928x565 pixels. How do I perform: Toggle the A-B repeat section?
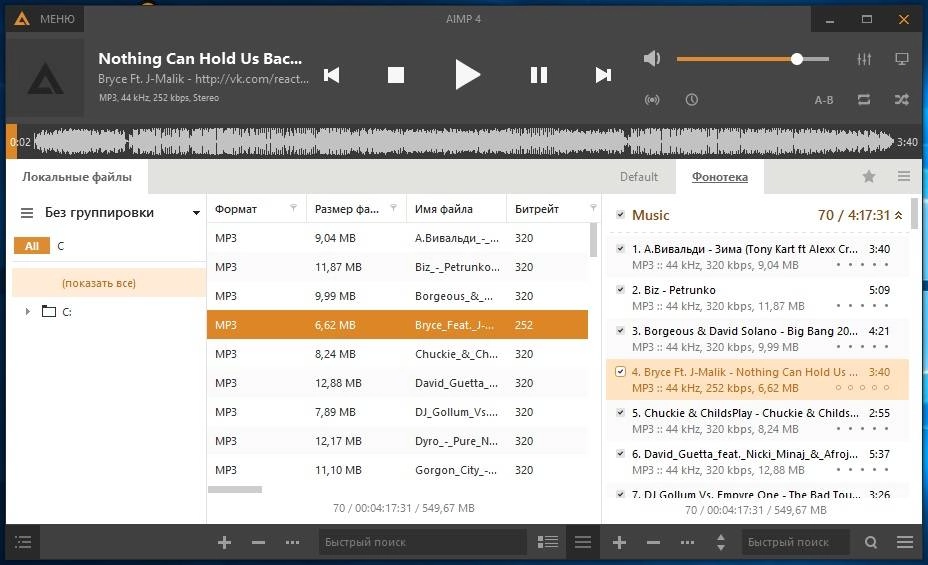[823, 100]
